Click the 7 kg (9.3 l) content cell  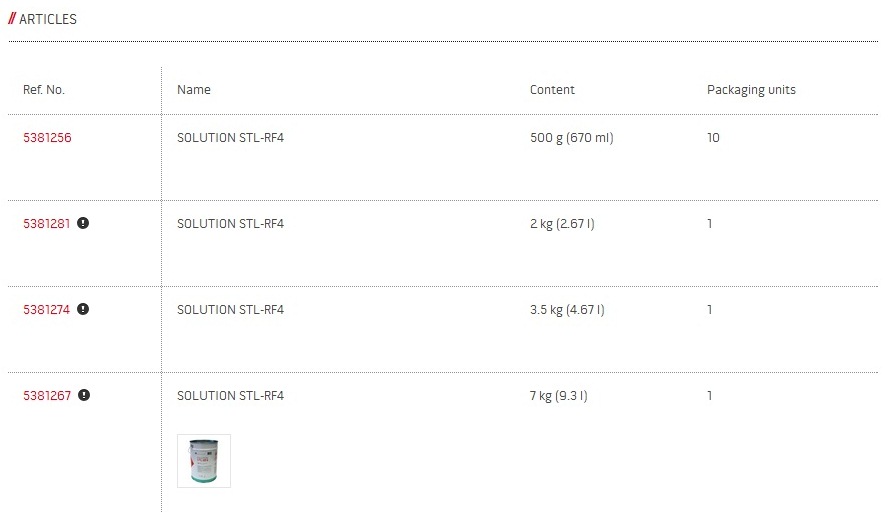click(x=558, y=396)
